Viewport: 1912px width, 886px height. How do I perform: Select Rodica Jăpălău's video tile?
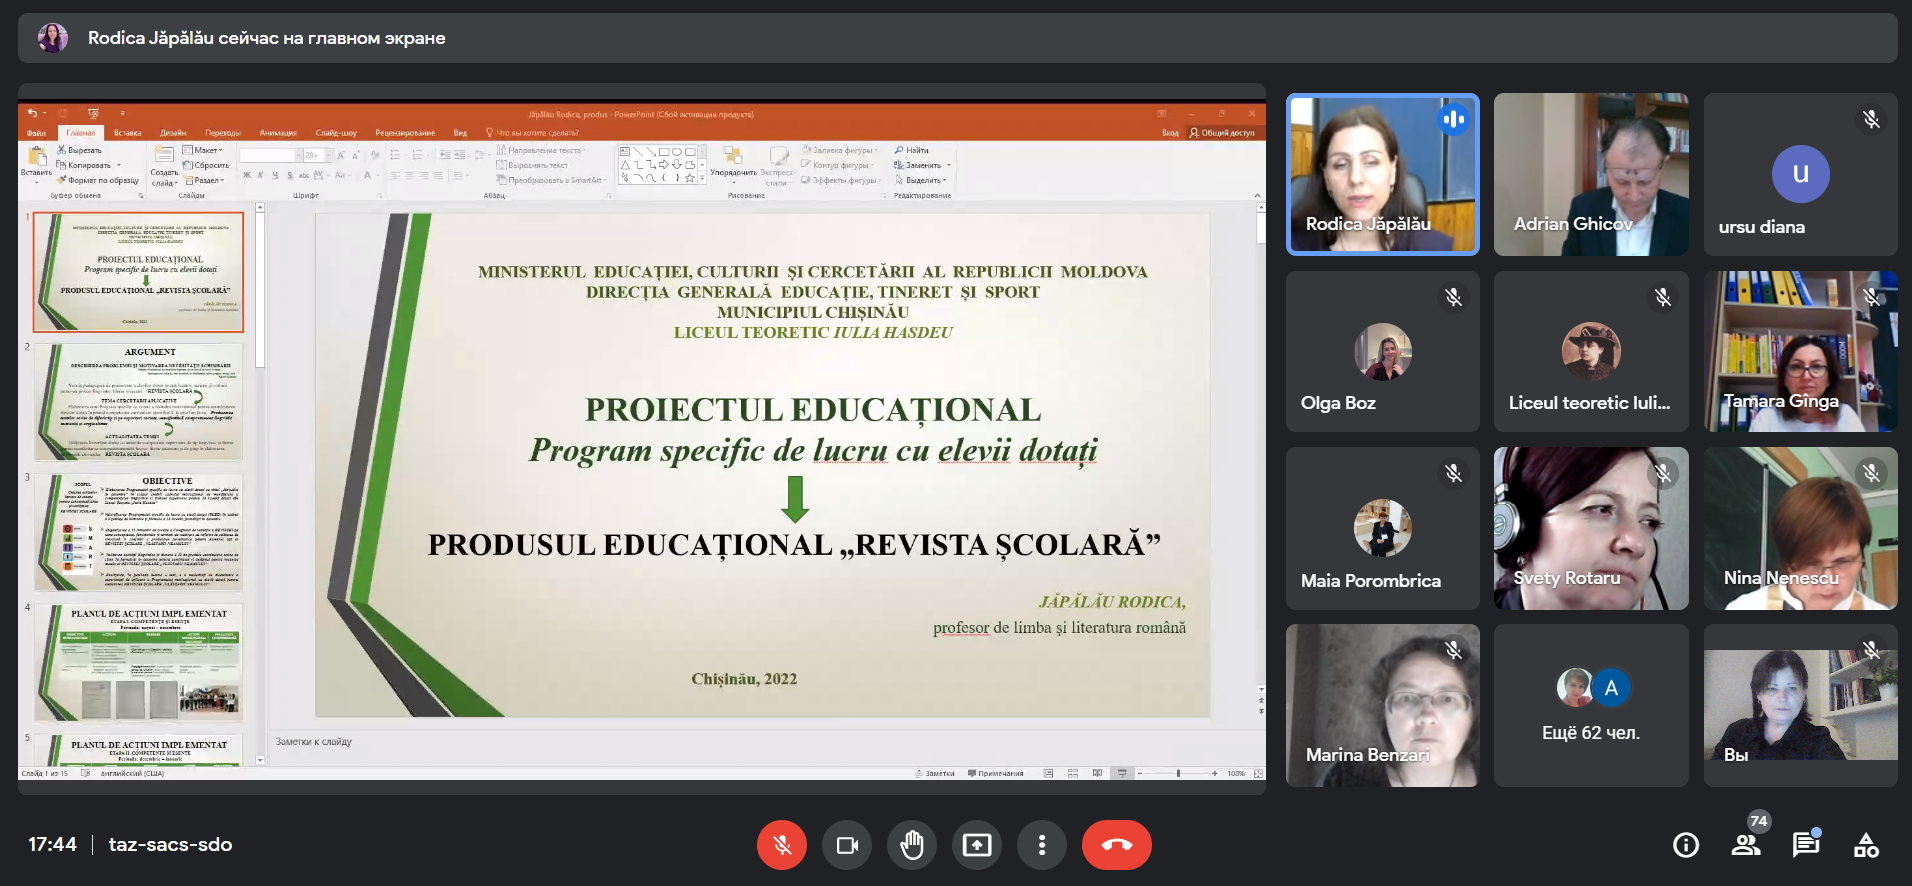1382,175
